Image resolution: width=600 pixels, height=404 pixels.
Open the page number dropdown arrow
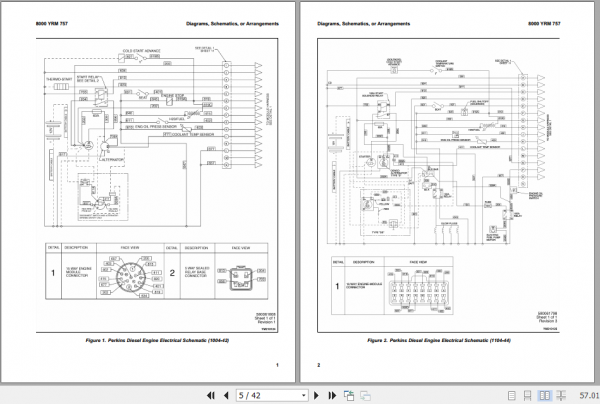pyautogui.click(x=303, y=395)
